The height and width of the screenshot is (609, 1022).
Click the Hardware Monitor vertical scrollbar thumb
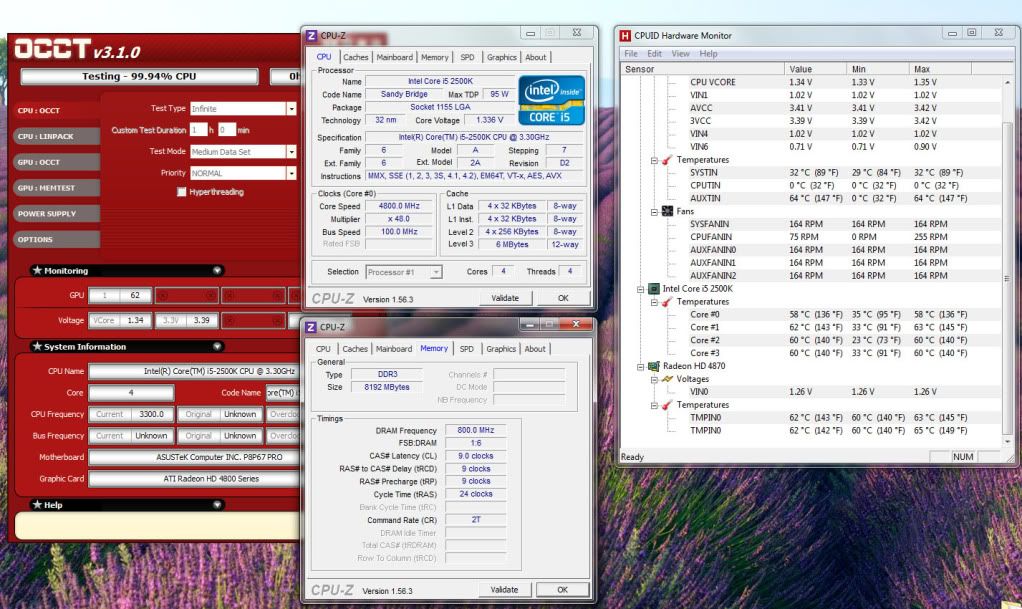pyautogui.click(x=1008, y=278)
